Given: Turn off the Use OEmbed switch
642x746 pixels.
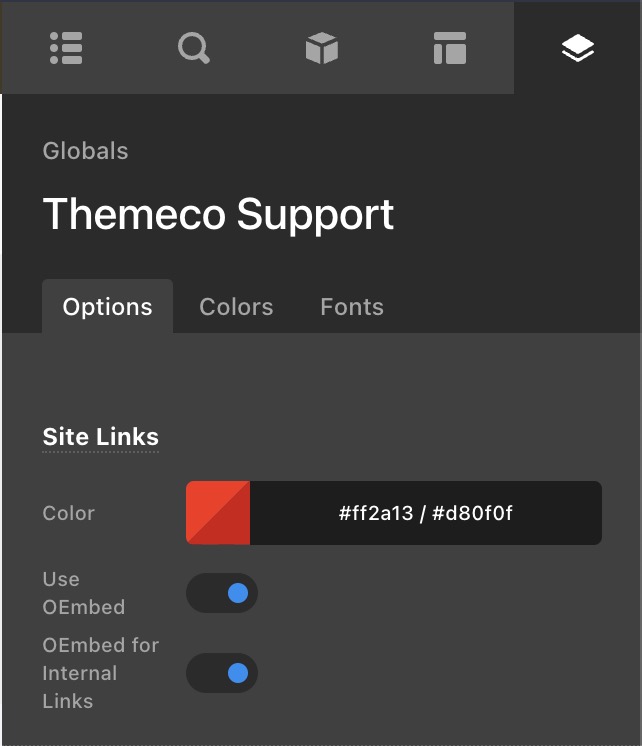Looking at the screenshot, I should coord(222,593).
